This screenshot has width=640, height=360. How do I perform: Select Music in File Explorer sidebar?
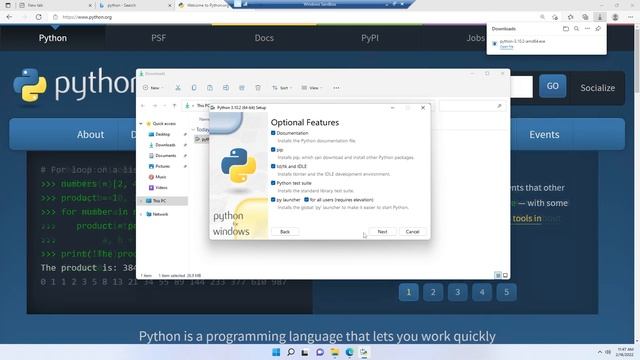coord(160,177)
